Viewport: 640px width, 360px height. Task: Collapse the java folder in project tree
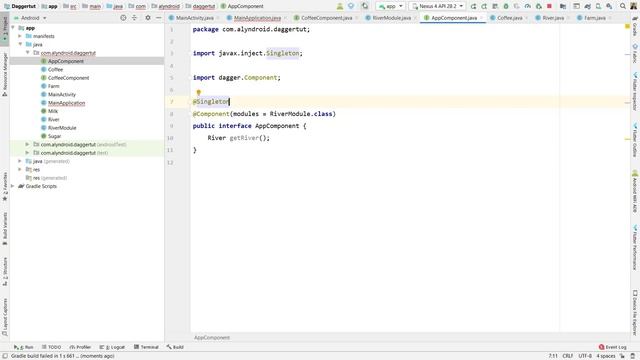tap(20, 44)
